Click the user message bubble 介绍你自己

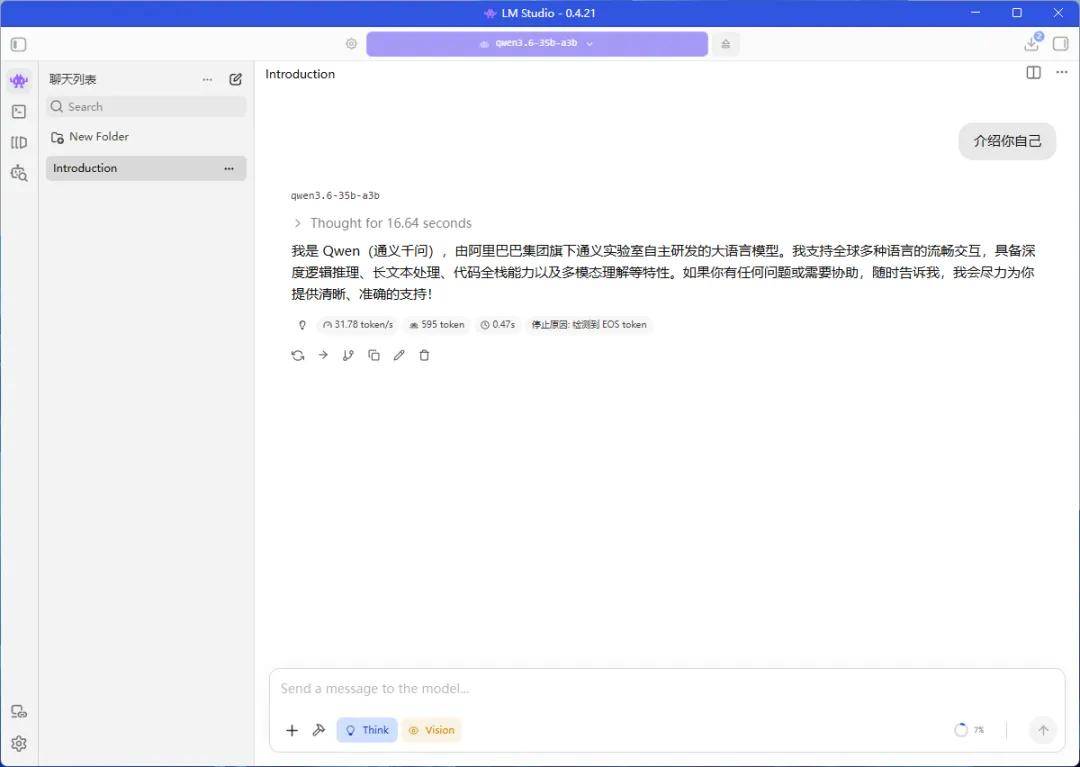coord(1007,141)
